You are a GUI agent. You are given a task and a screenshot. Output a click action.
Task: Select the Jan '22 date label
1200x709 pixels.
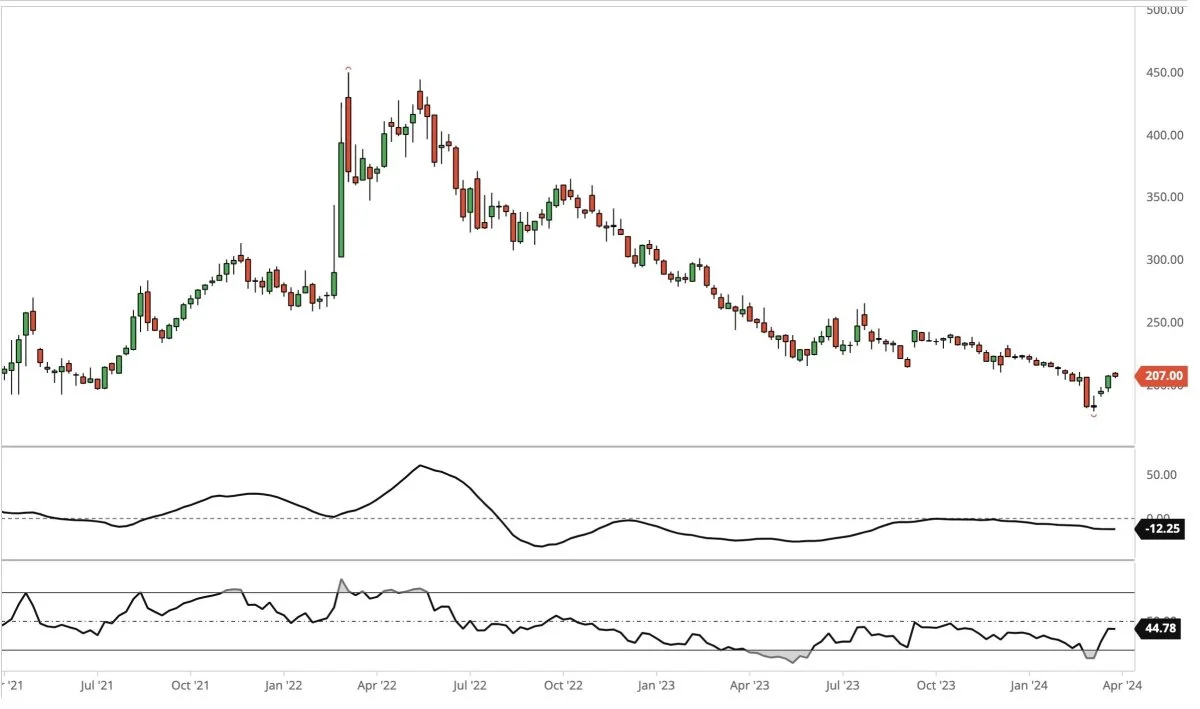click(283, 686)
